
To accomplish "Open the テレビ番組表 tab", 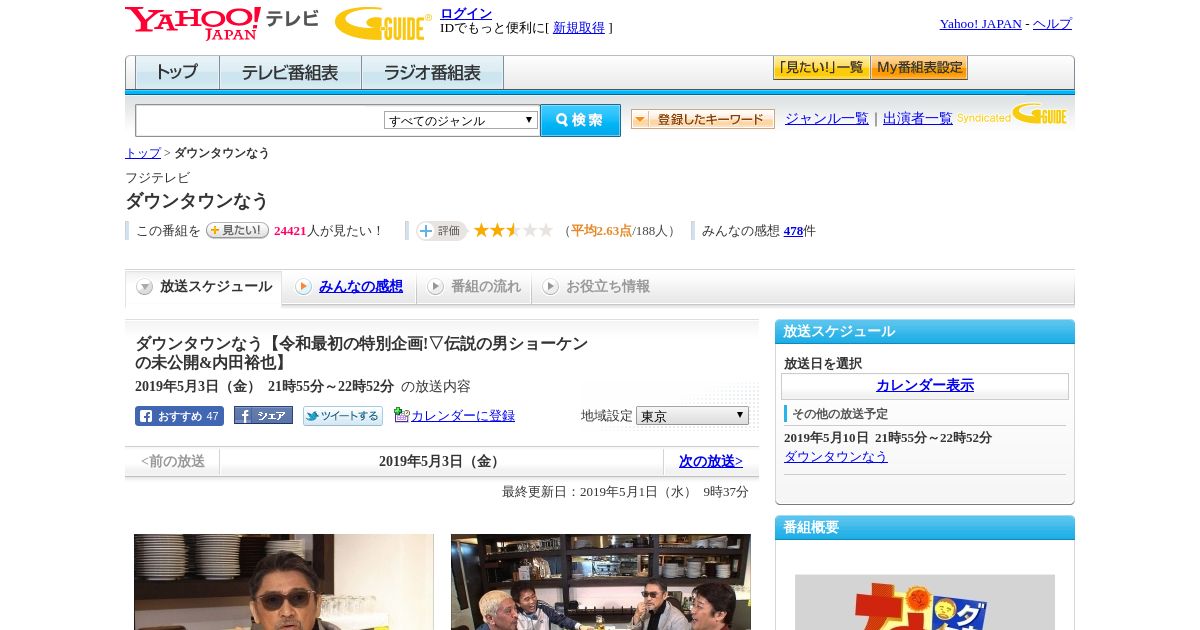I will pyautogui.click(x=290, y=73).
